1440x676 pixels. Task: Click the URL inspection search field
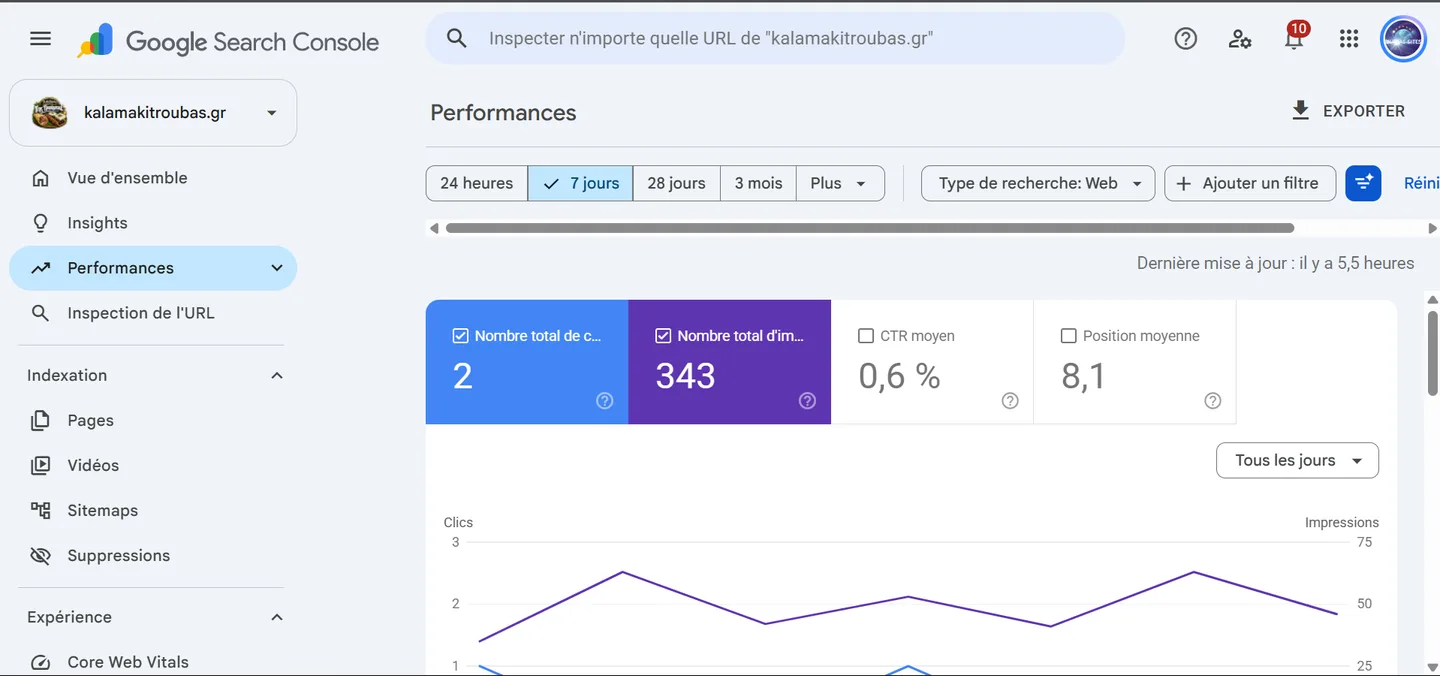point(775,39)
